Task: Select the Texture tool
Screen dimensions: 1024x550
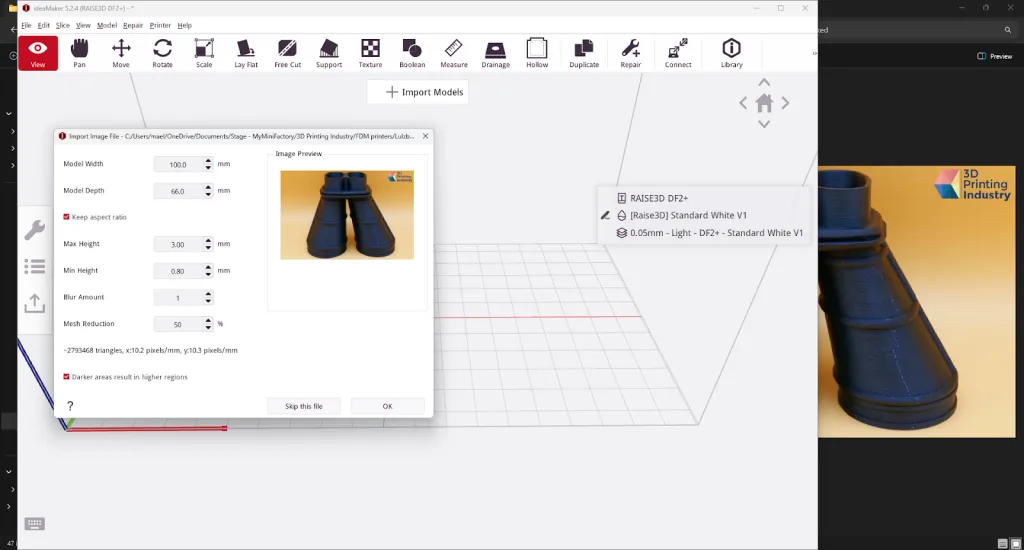Action: (x=370, y=54)
